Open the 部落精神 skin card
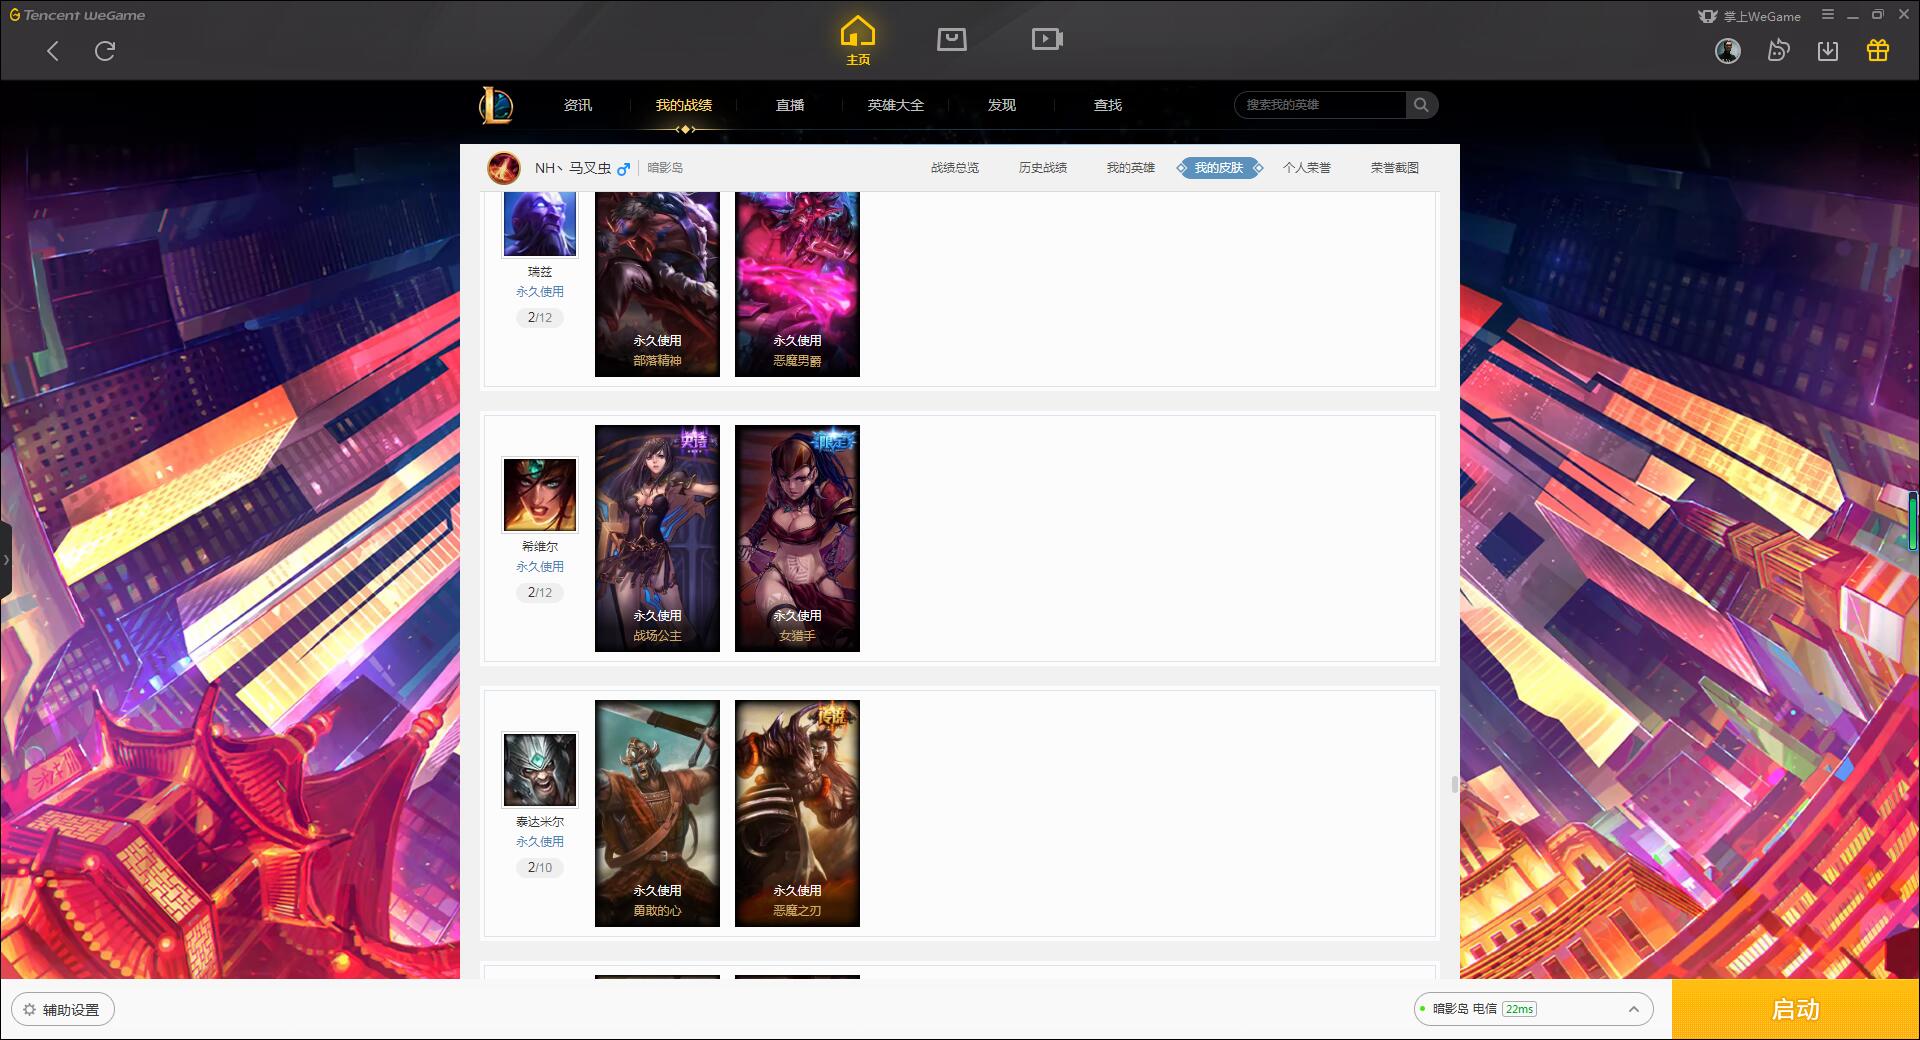 [x=657, y=284]
